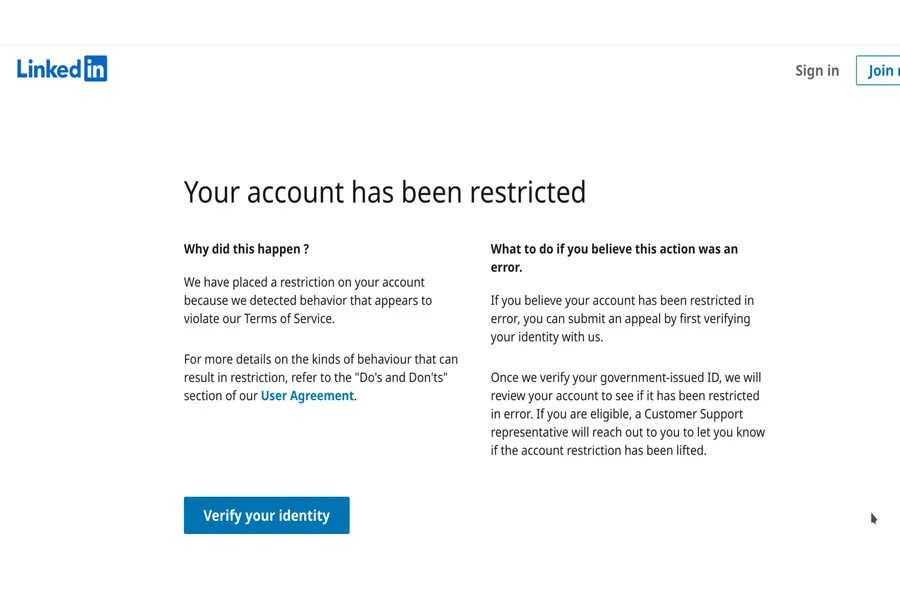Image resolution: width=900 pixels, height=600 pixels.
Task: Click the Verify your identity button
Action: (x=266, y=515)
